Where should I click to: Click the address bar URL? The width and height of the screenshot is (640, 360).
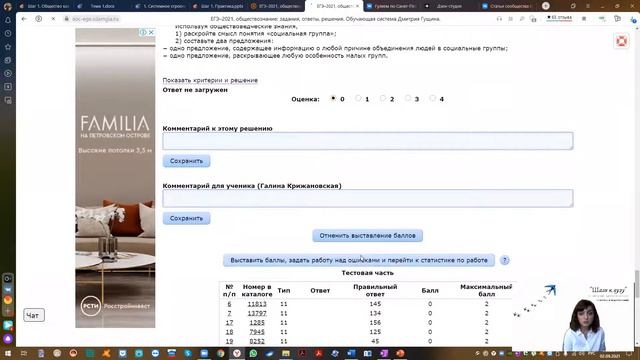click(x=96, y=19)
